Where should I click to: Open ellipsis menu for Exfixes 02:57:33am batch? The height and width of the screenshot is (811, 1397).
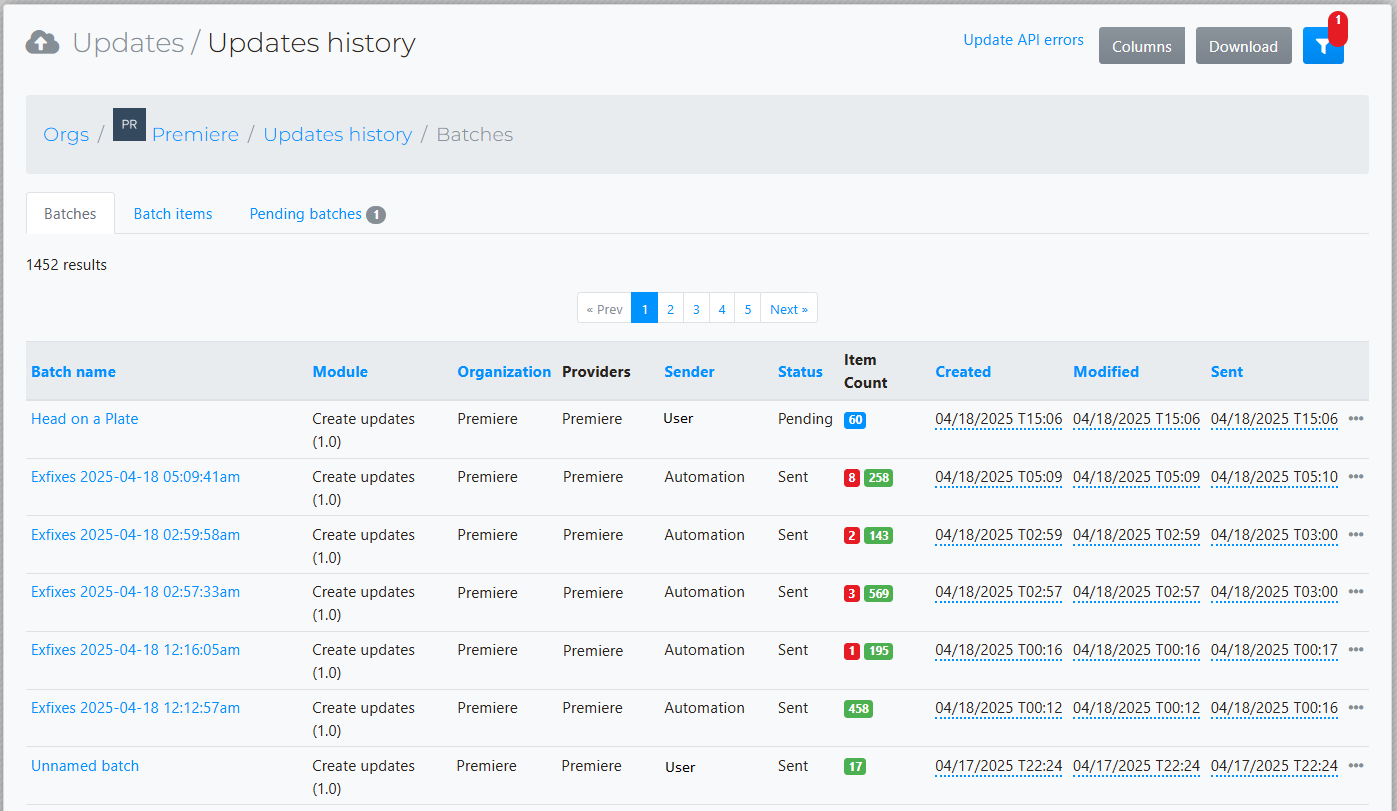coord(1356,592)
